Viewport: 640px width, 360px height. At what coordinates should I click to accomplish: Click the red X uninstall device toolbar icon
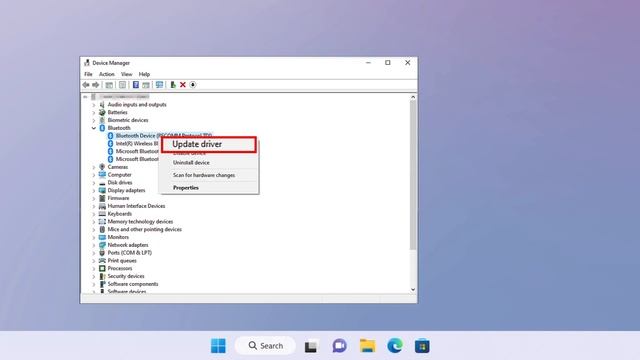tap(183, 84)
